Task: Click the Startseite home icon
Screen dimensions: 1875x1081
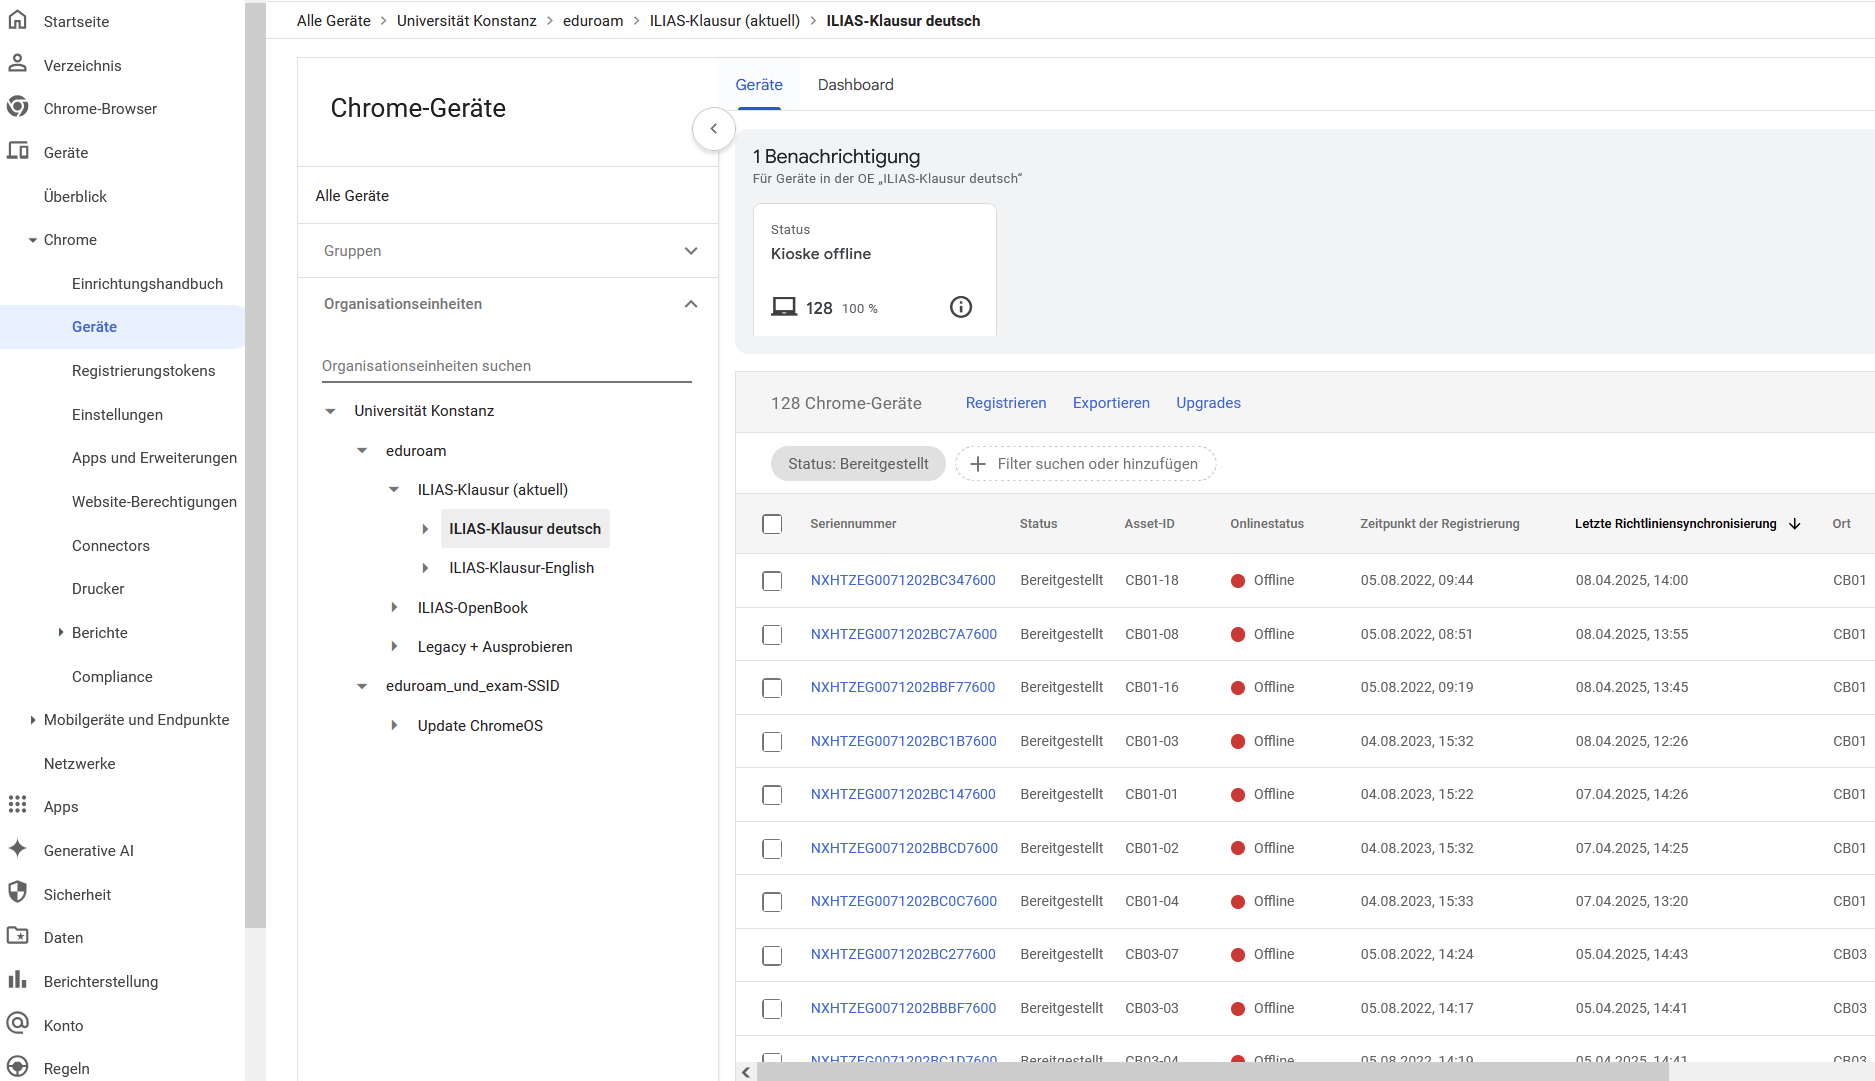Action: point(18,21)
